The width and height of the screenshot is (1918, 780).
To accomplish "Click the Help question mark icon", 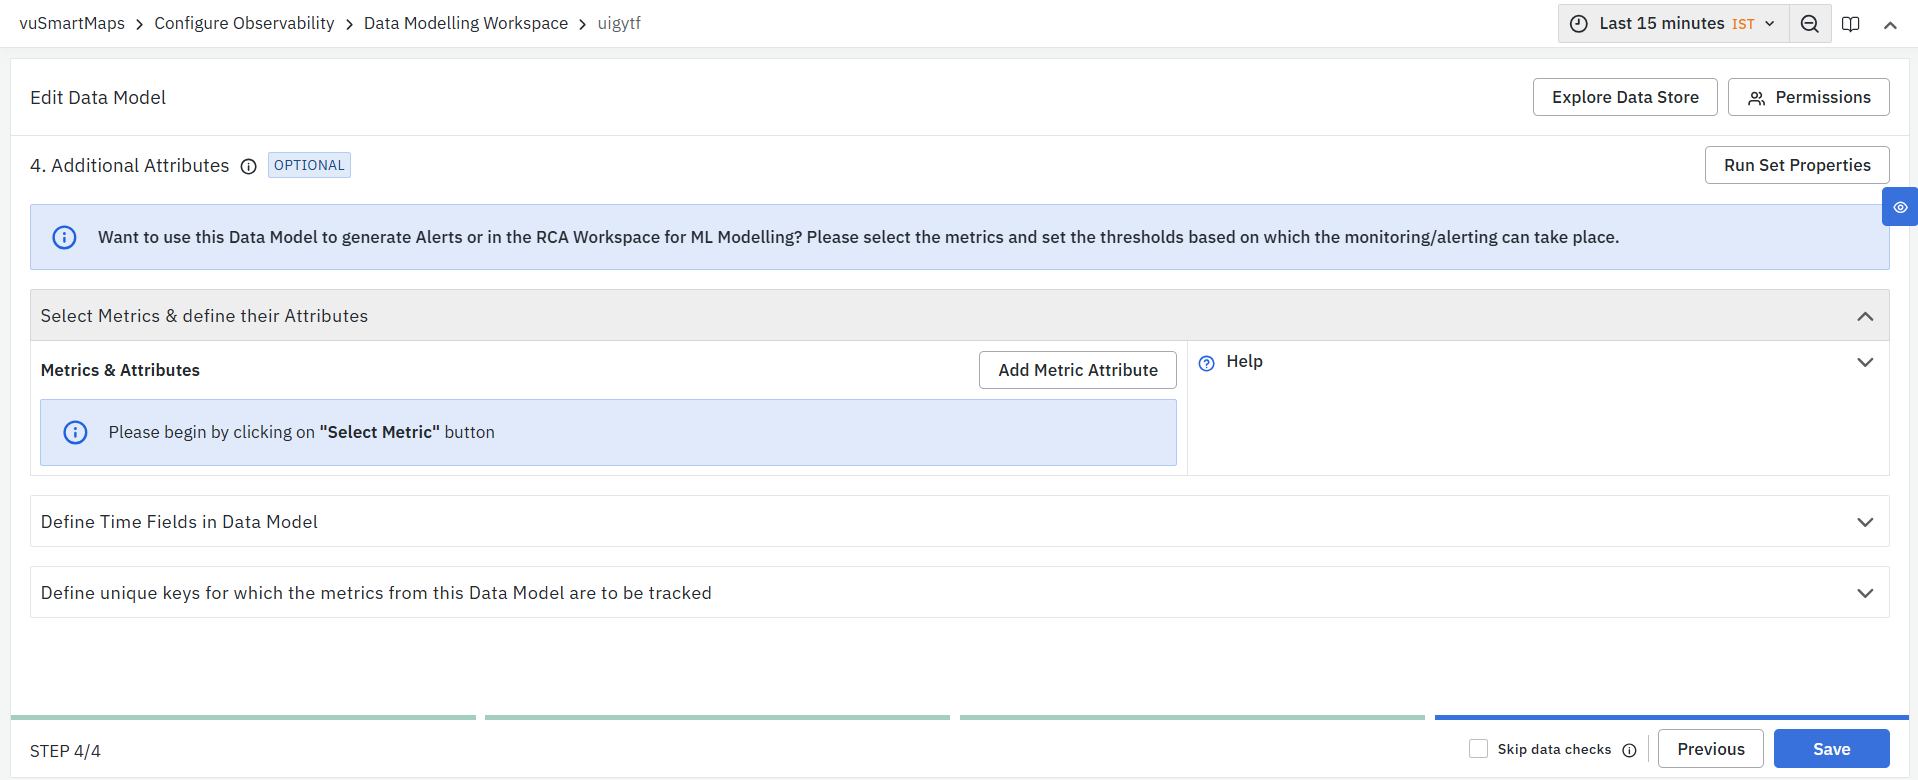I will coord(1207,363).
